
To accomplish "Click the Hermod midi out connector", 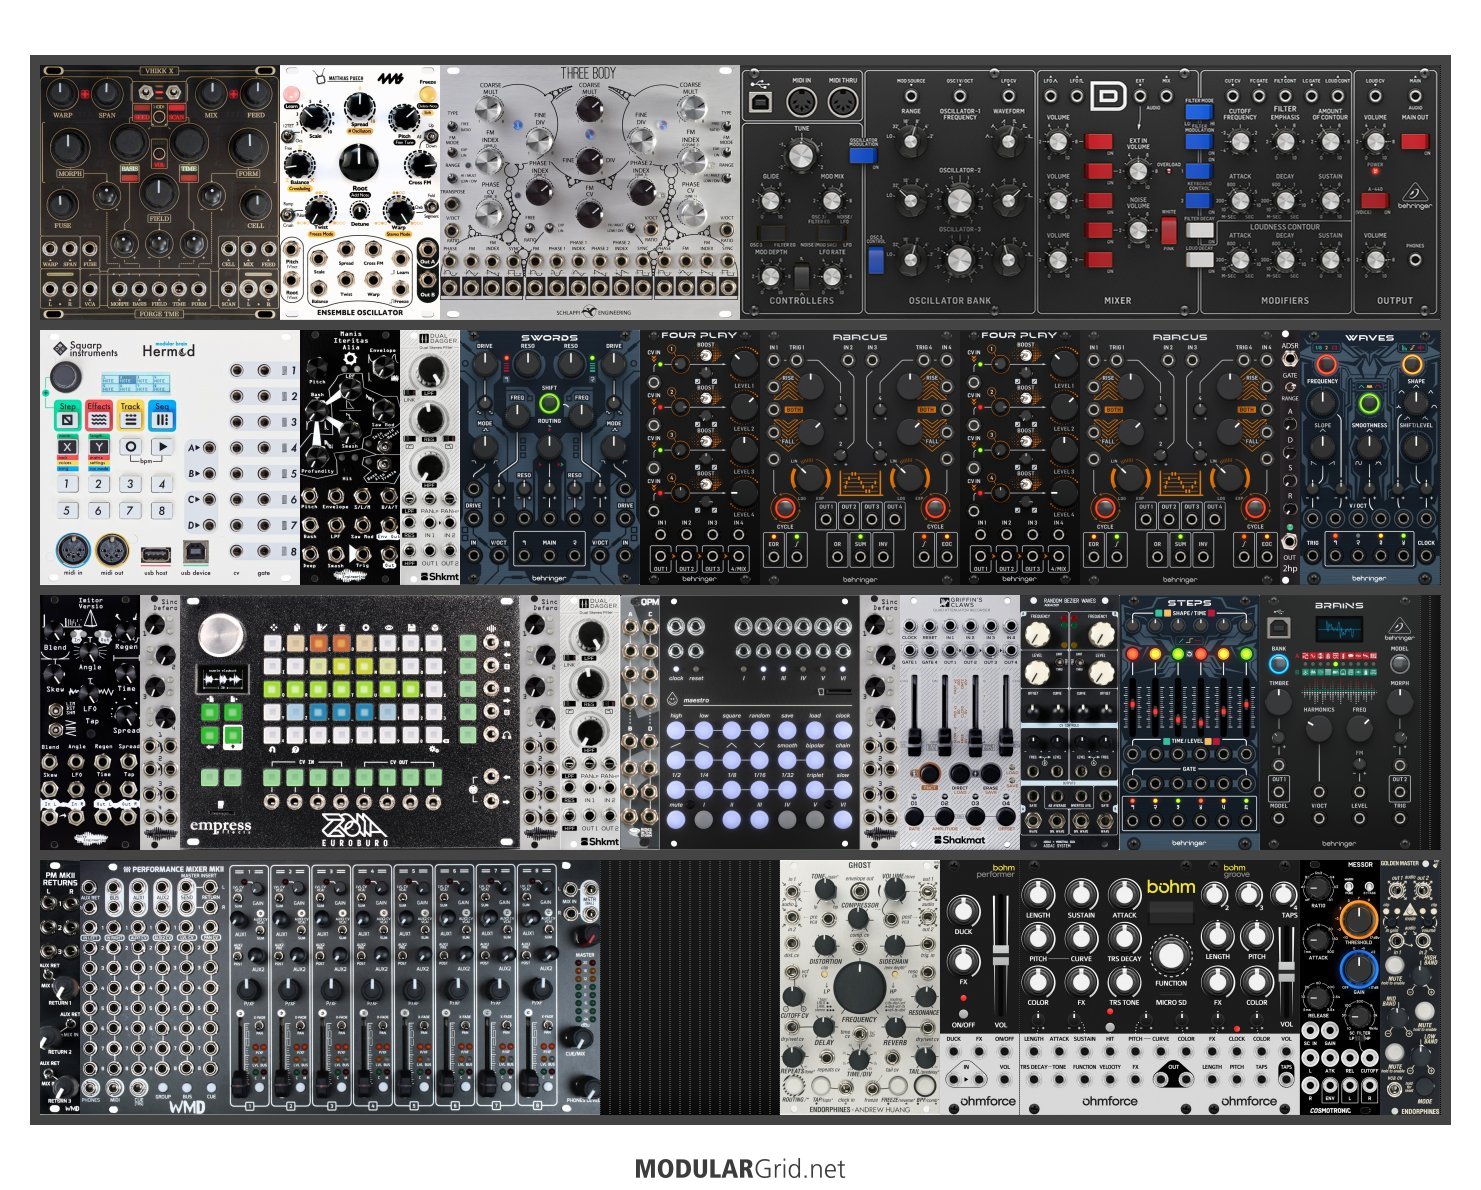I will [x=112, y=550].
